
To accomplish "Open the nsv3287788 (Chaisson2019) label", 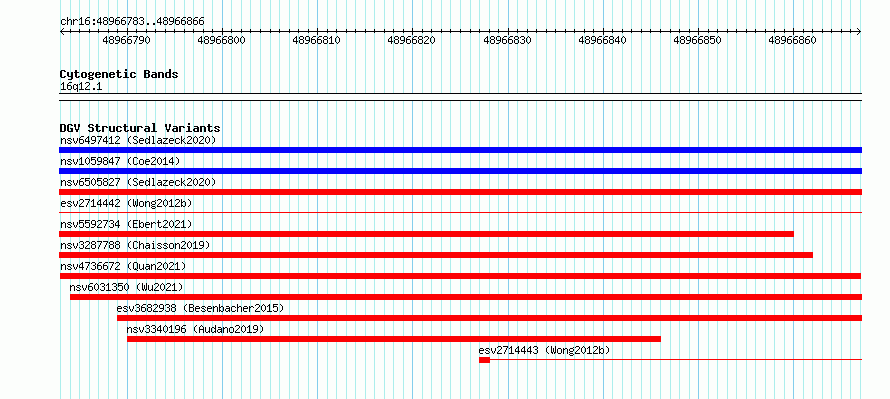I will [x=135, y=245].
